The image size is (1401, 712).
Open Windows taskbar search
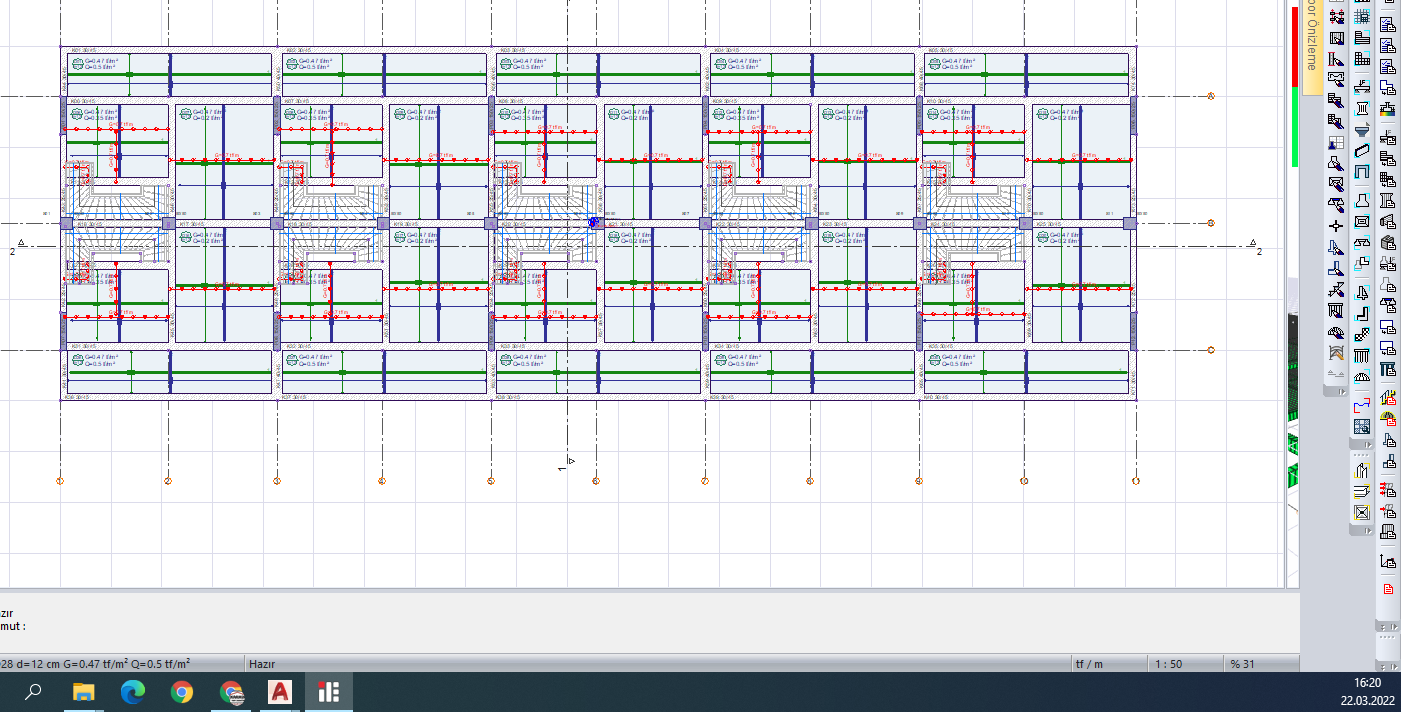[x=34, y=691]
